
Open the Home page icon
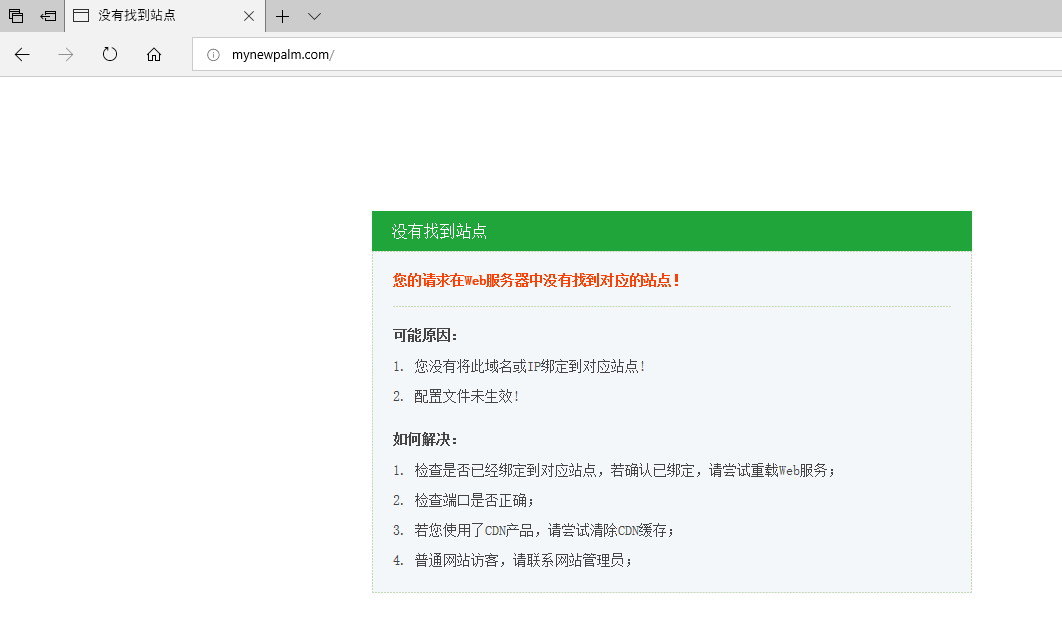tap(154, 54)
